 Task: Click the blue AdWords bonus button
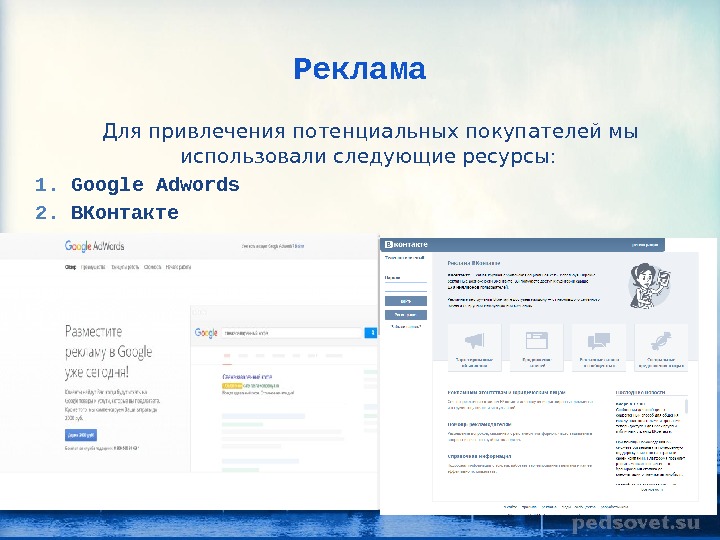(81, 434)
